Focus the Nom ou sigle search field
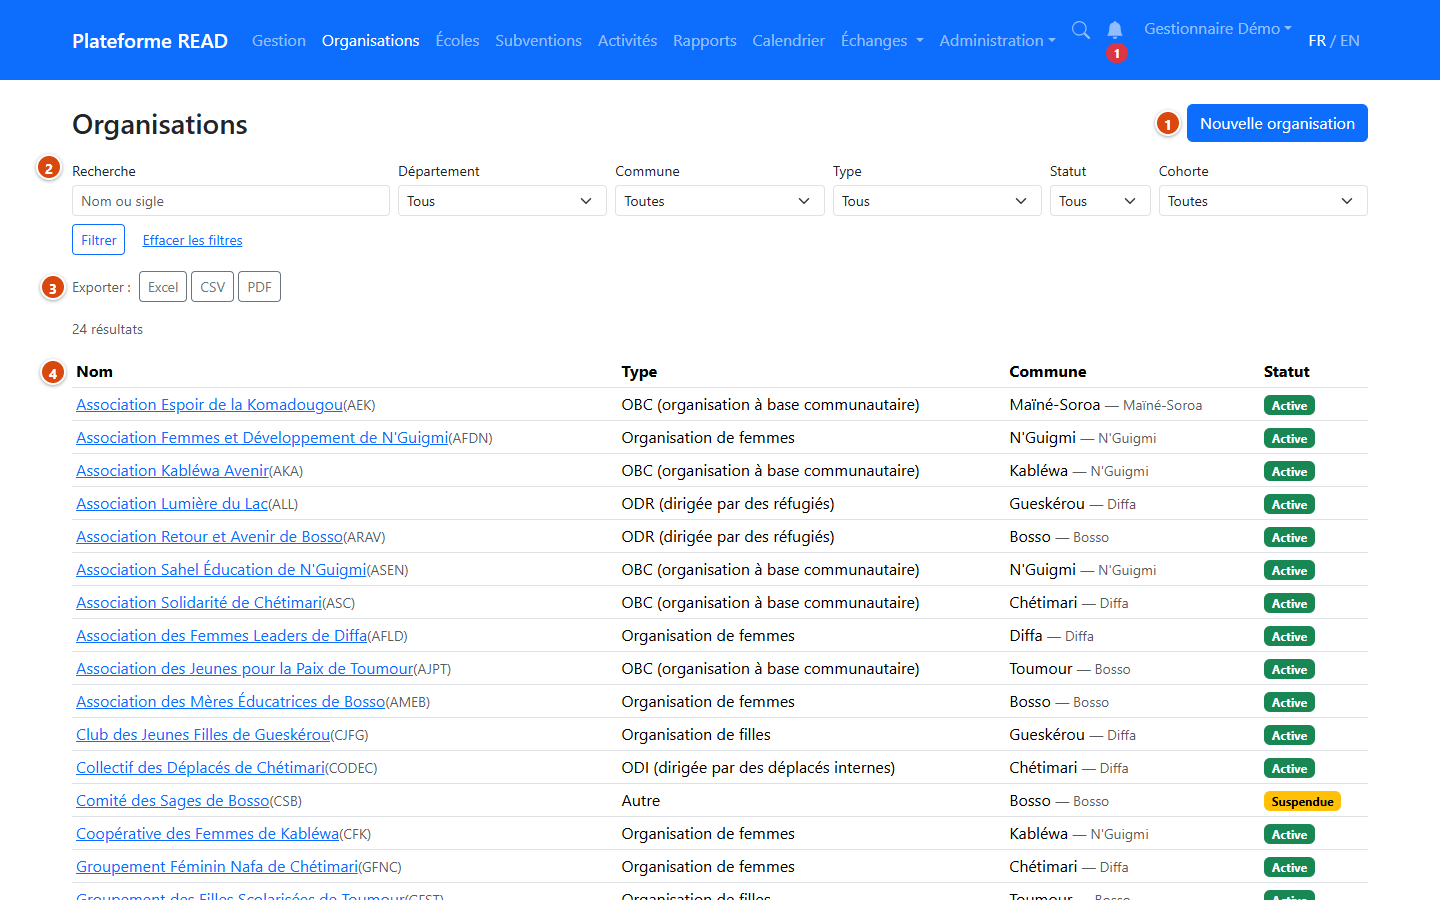Screen dimensions: 1440x900 (231, 201)
